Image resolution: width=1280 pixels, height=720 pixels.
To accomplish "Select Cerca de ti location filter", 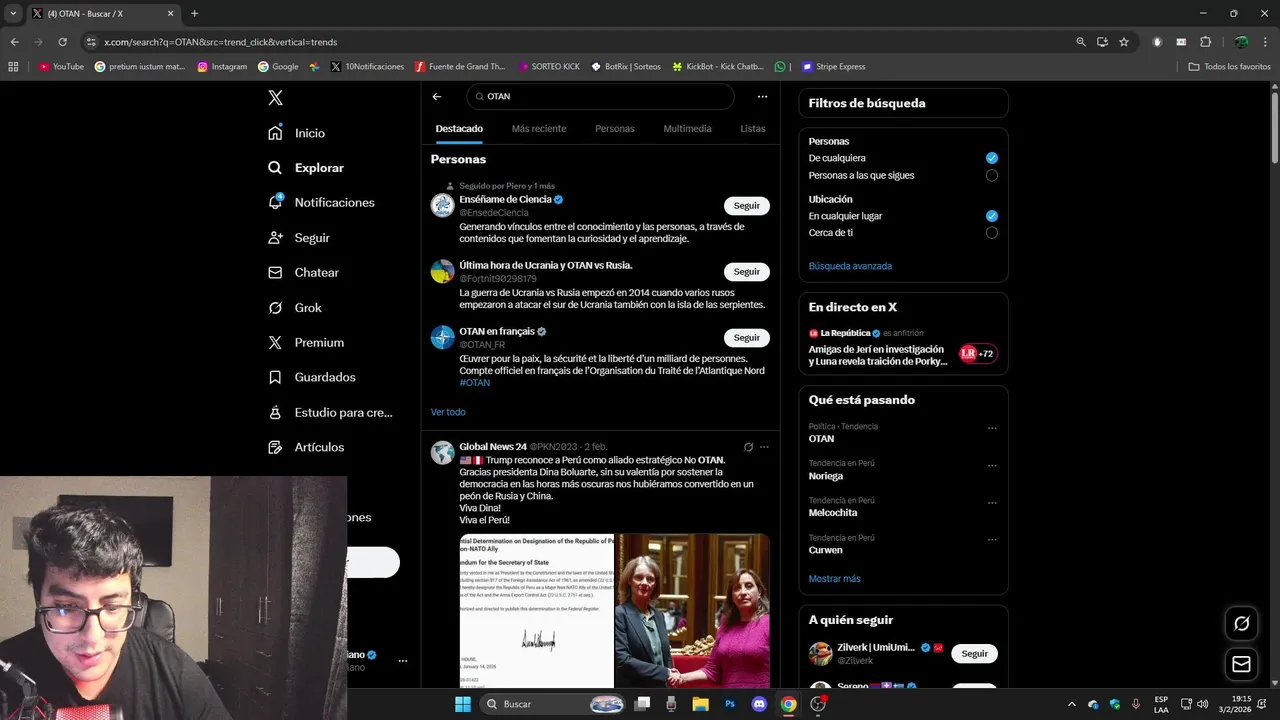I will pyautogui.click(x=992, y=233).
